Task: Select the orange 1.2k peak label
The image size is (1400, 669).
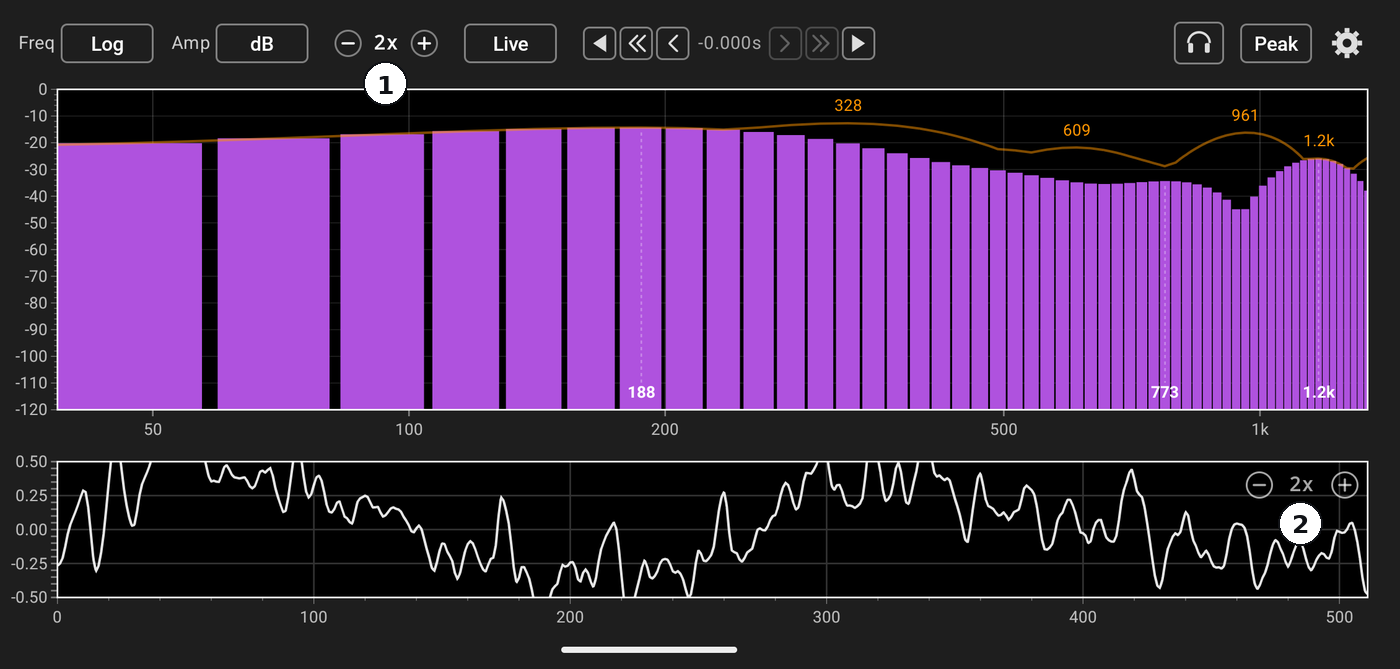Action: pos(1319,140)
